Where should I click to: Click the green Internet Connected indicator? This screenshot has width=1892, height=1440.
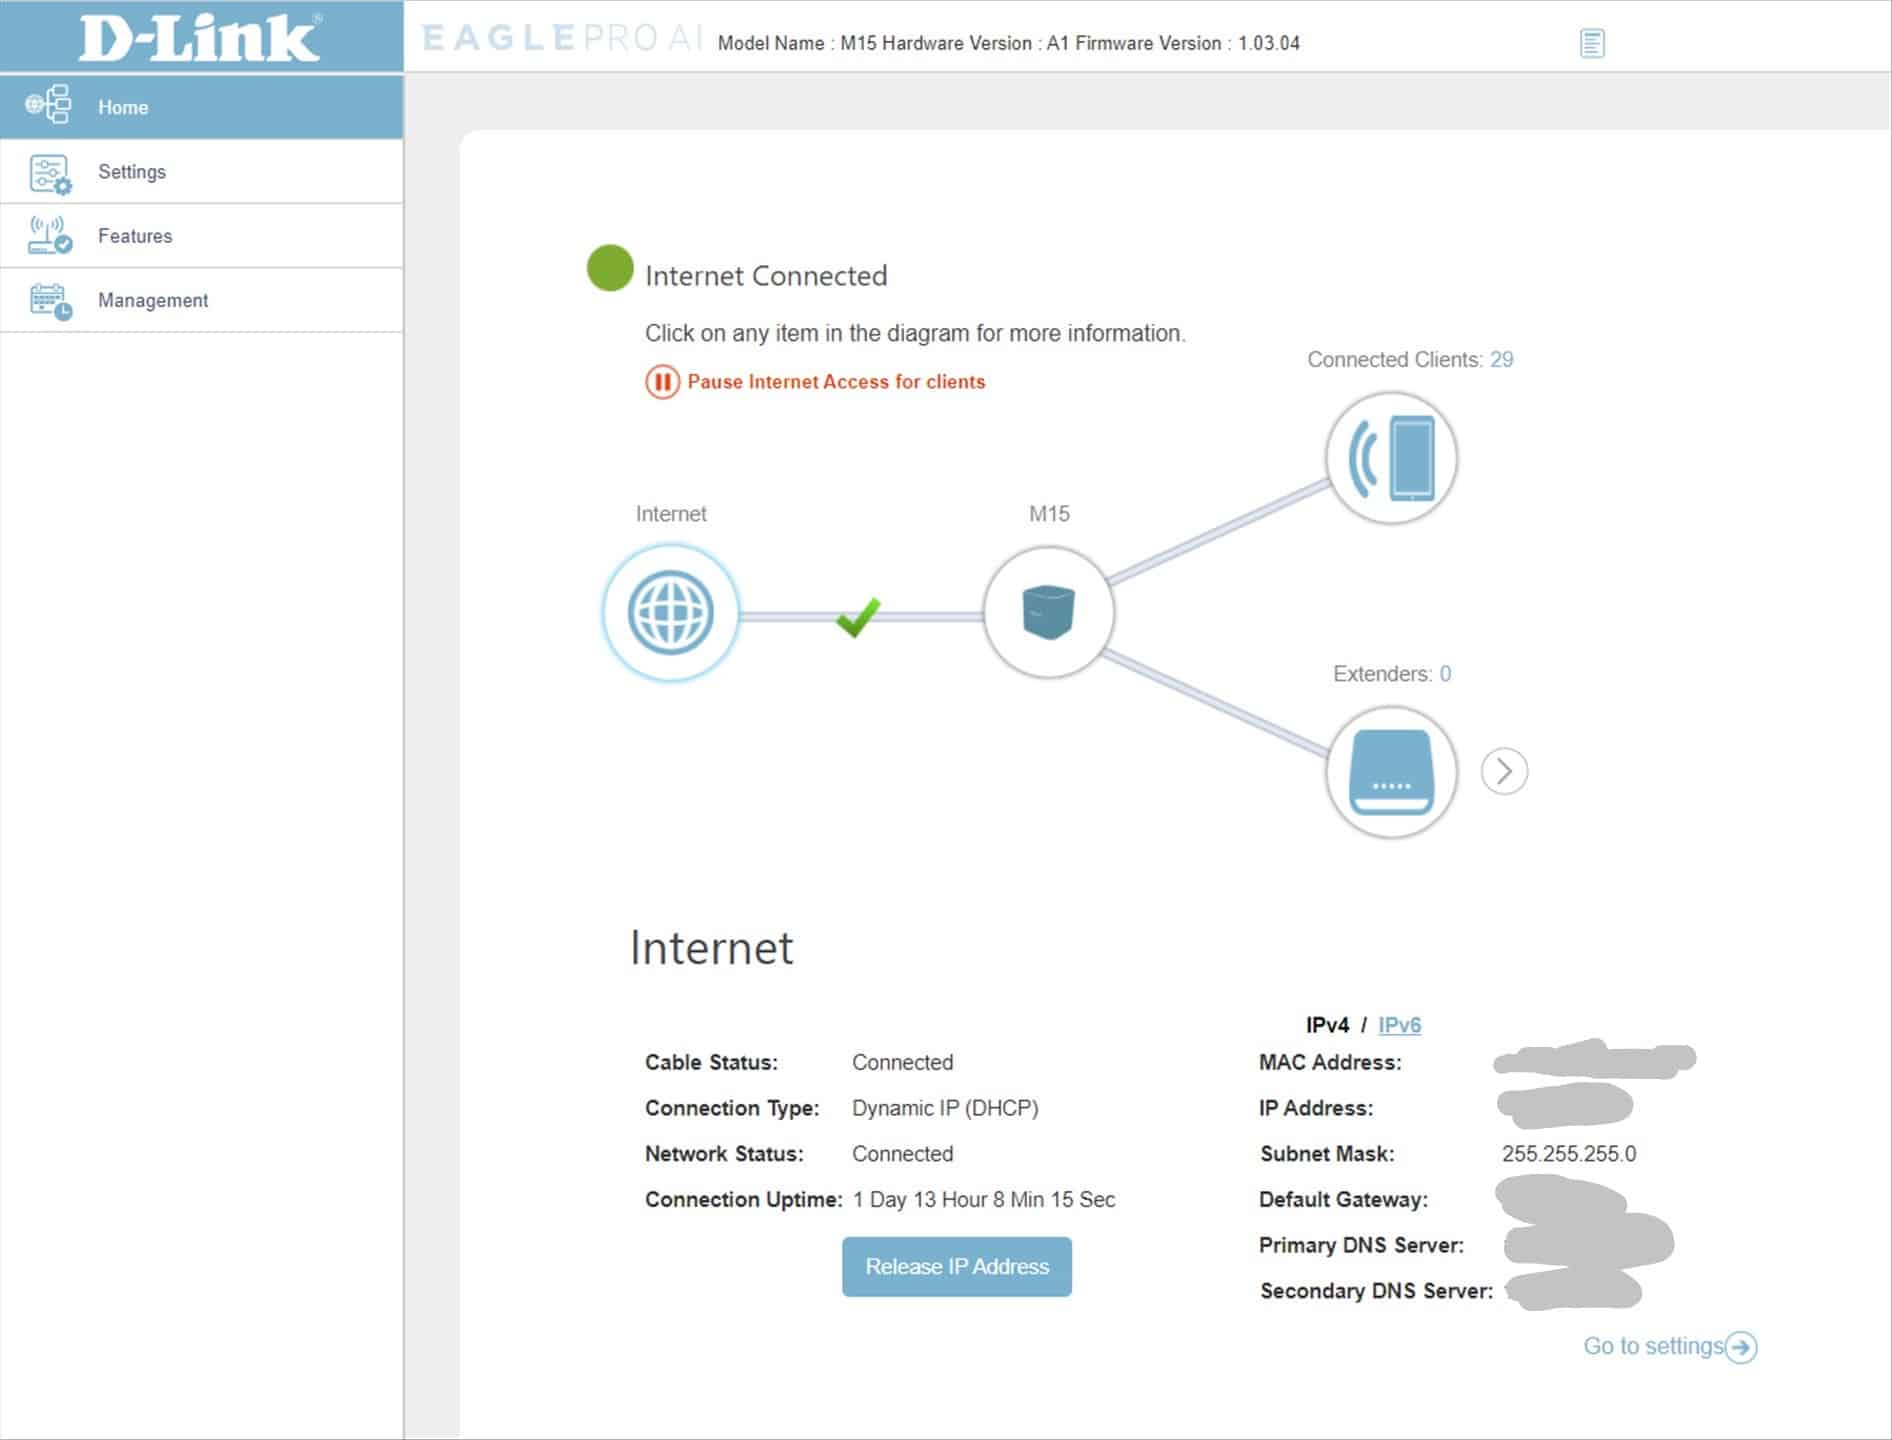(x=610, y=268)
